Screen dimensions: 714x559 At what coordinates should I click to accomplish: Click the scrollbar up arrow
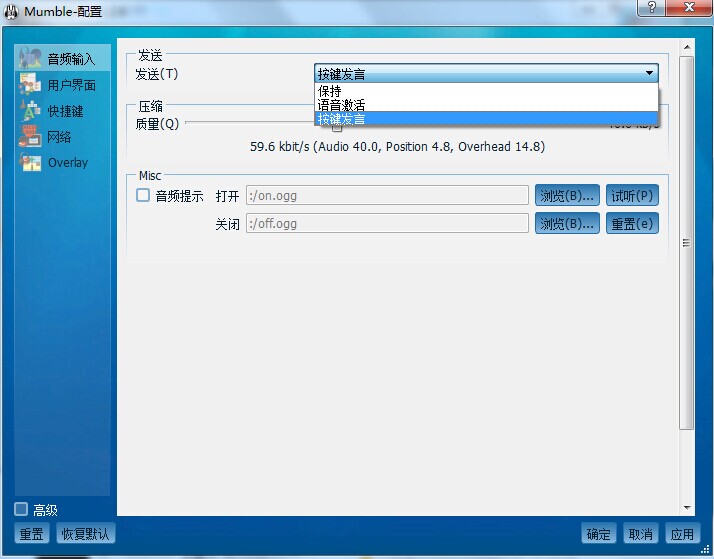point(687,47)
